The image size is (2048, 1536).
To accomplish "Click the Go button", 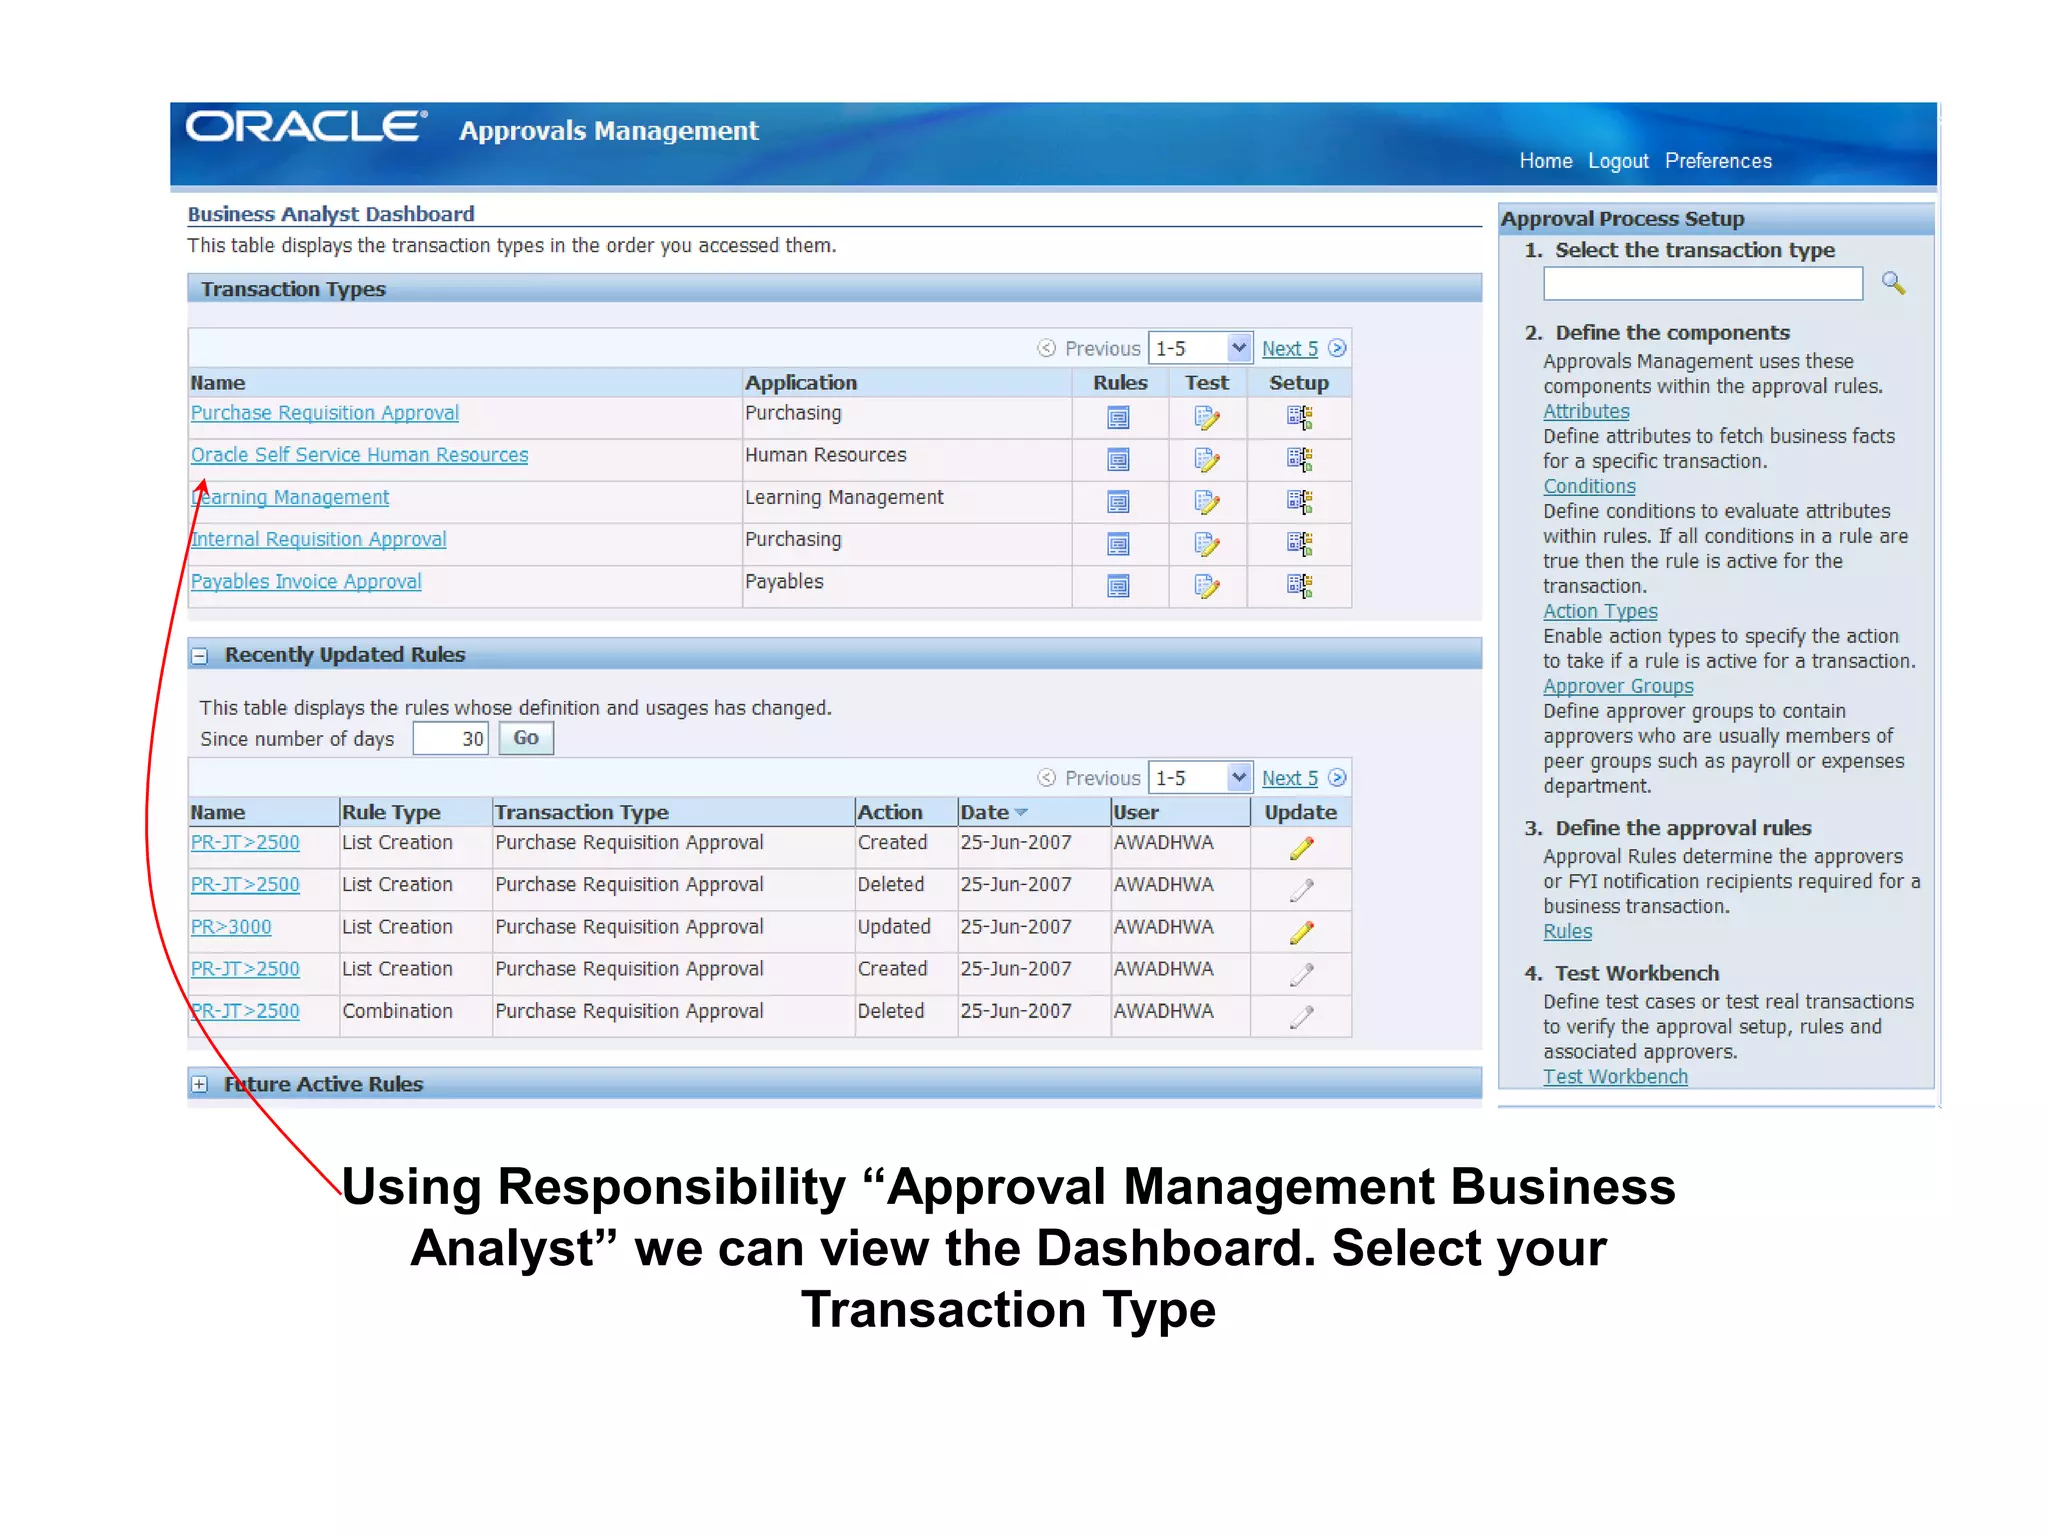I will pos(525,738).
